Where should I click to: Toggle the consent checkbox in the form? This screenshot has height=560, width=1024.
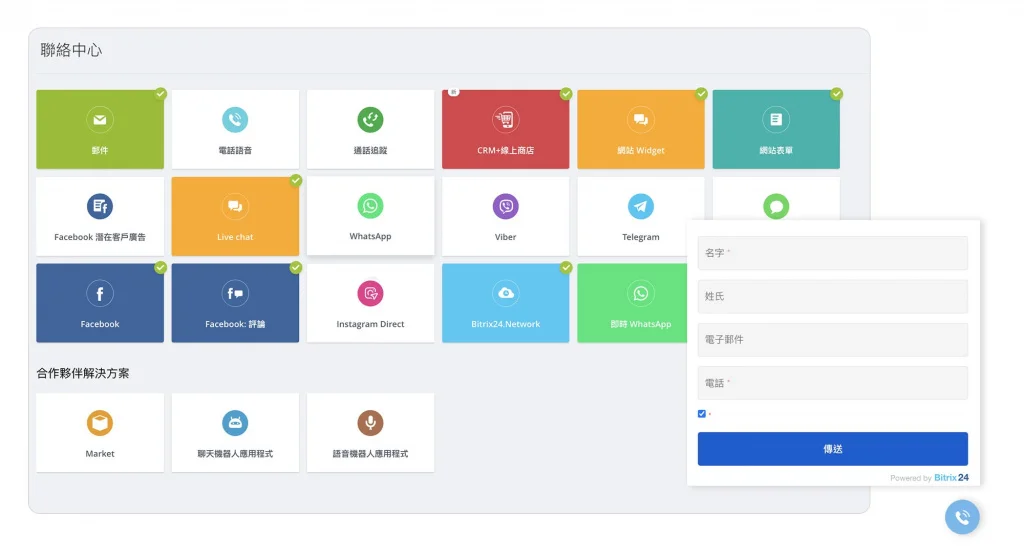tap(702, 414)
